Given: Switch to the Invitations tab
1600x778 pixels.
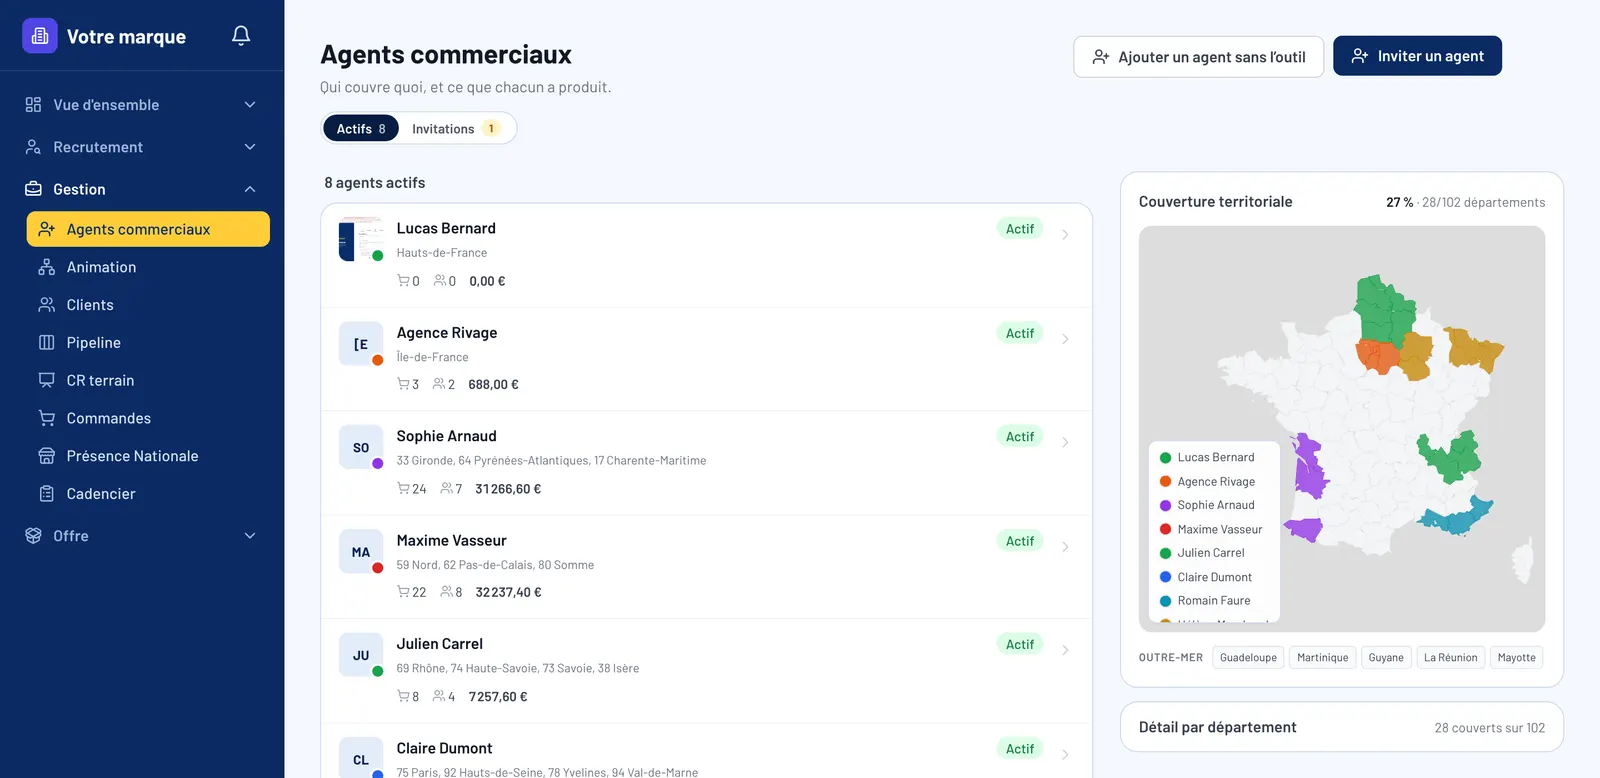Looking at the screenshot, I should click(x=456, y=128).
